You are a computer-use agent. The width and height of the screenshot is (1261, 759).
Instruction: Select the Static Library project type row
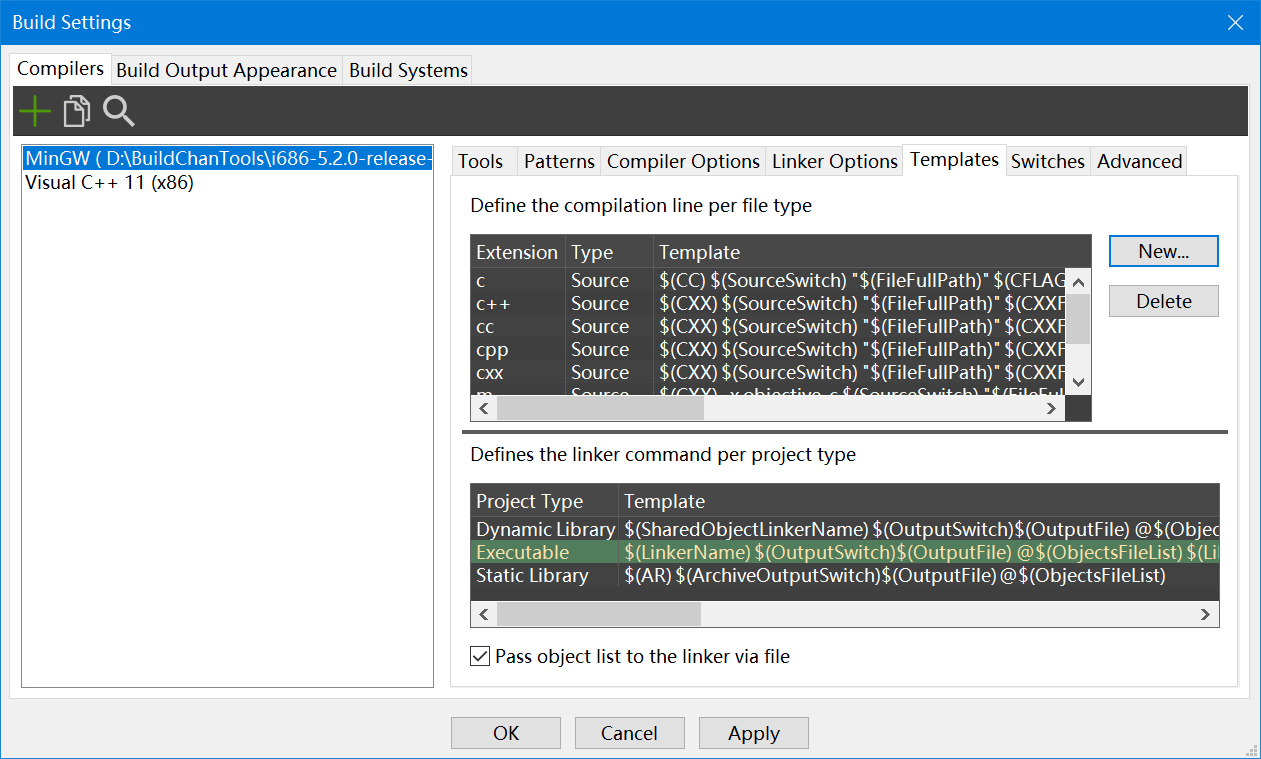532,576
